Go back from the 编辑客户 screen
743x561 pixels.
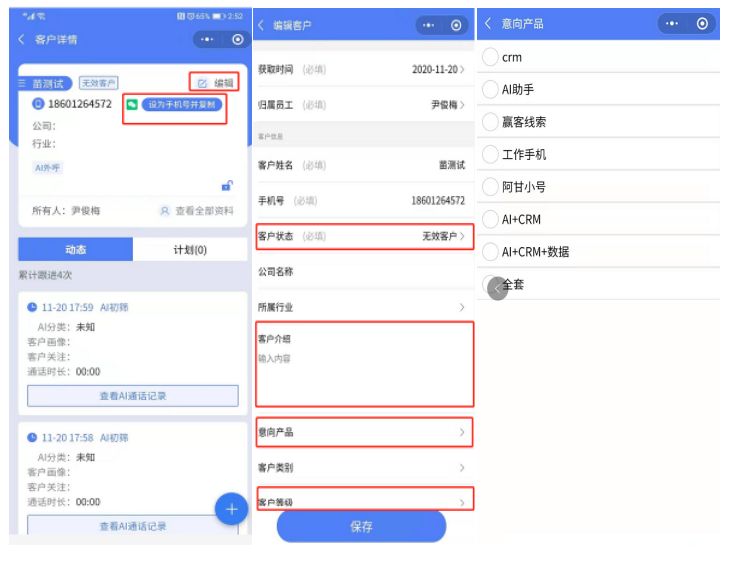pos(261,25)
